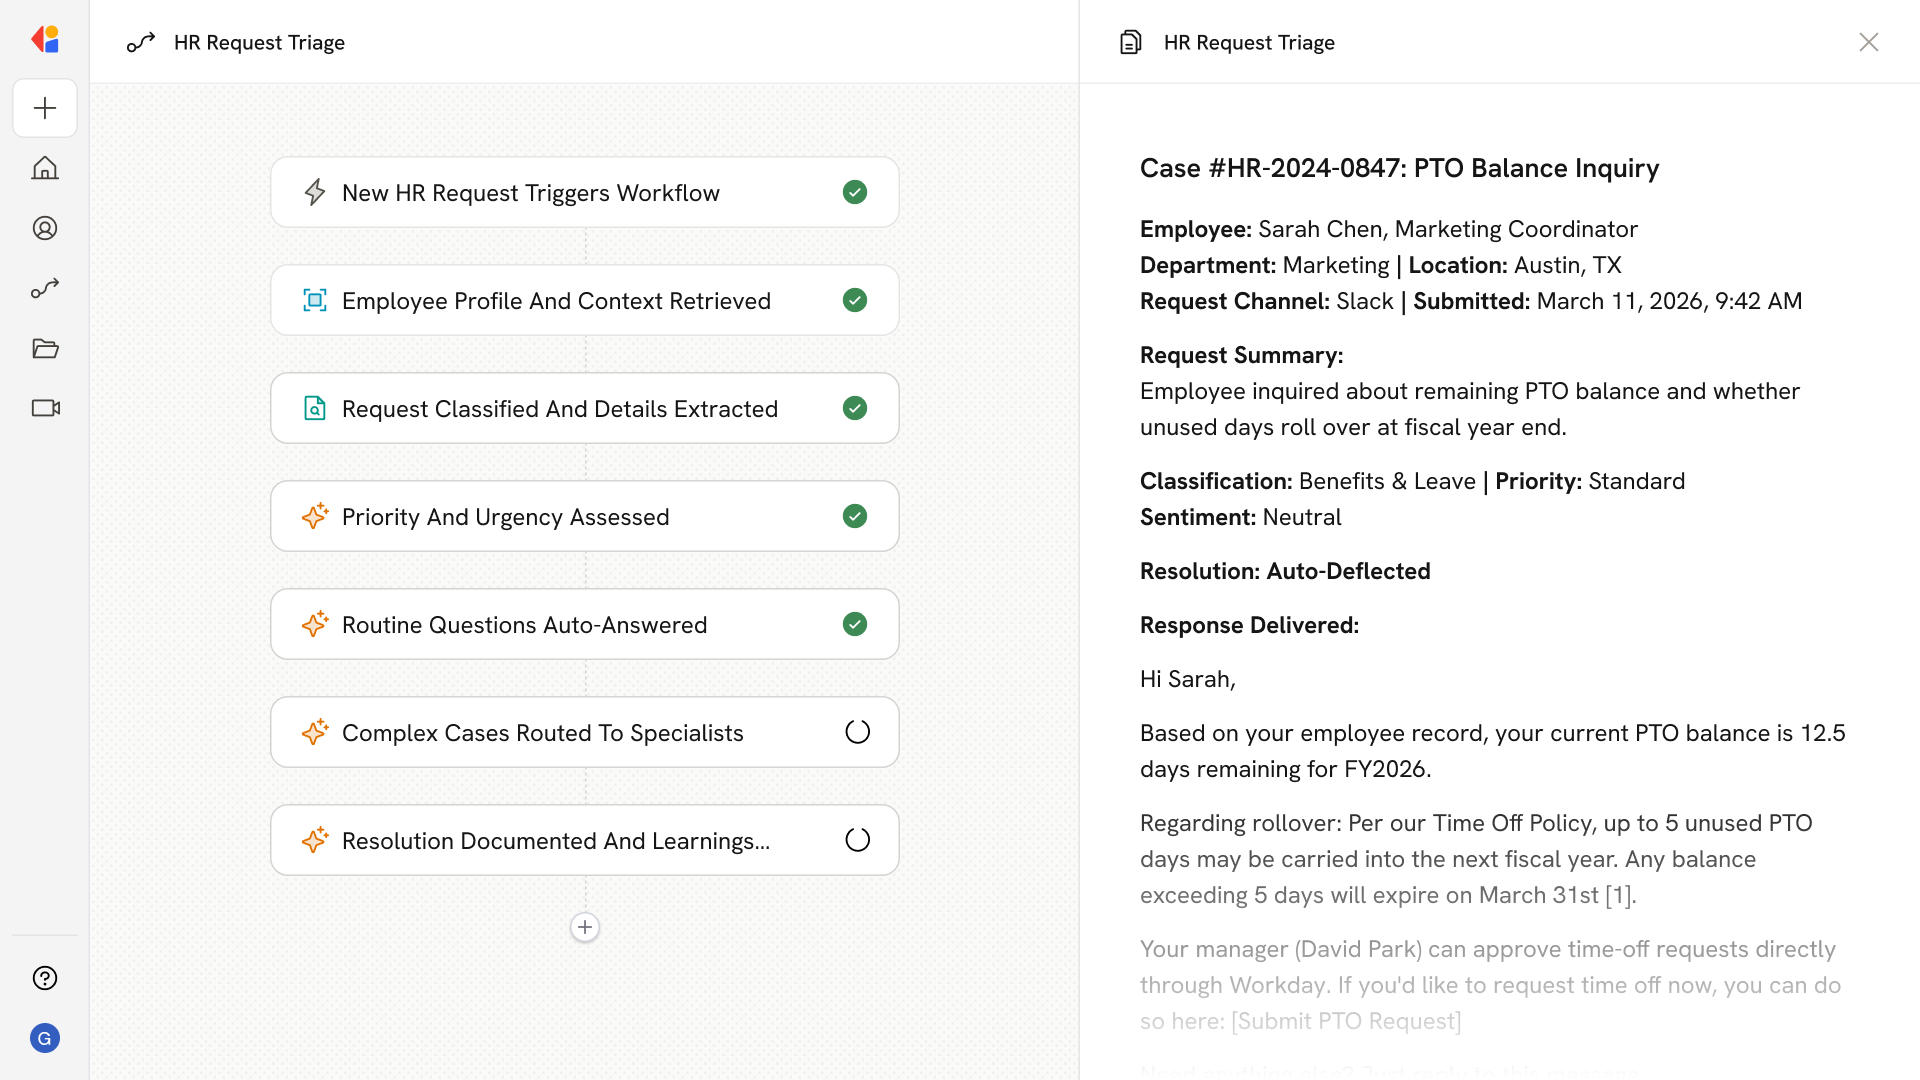1920x1080 pixels.
Task: Select Employee Profile And Context Retrieved step
Action: (556, 301)
